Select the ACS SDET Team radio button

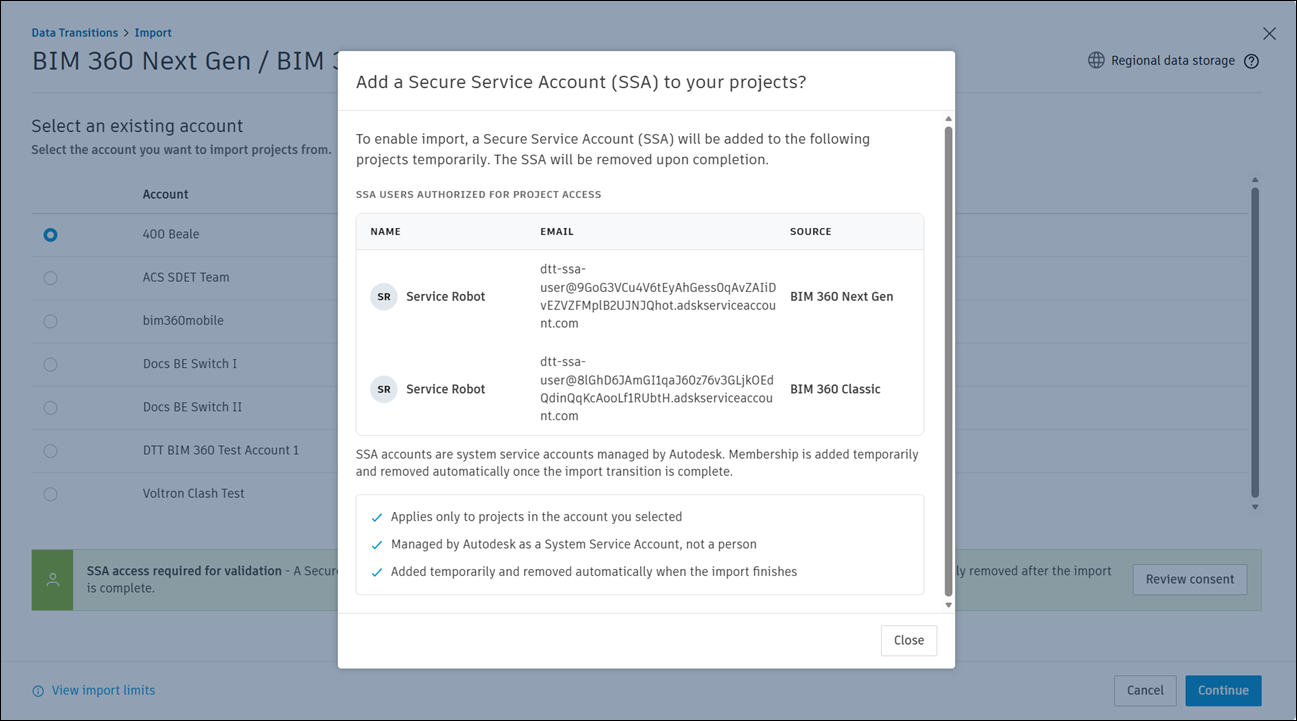(50, 278)
